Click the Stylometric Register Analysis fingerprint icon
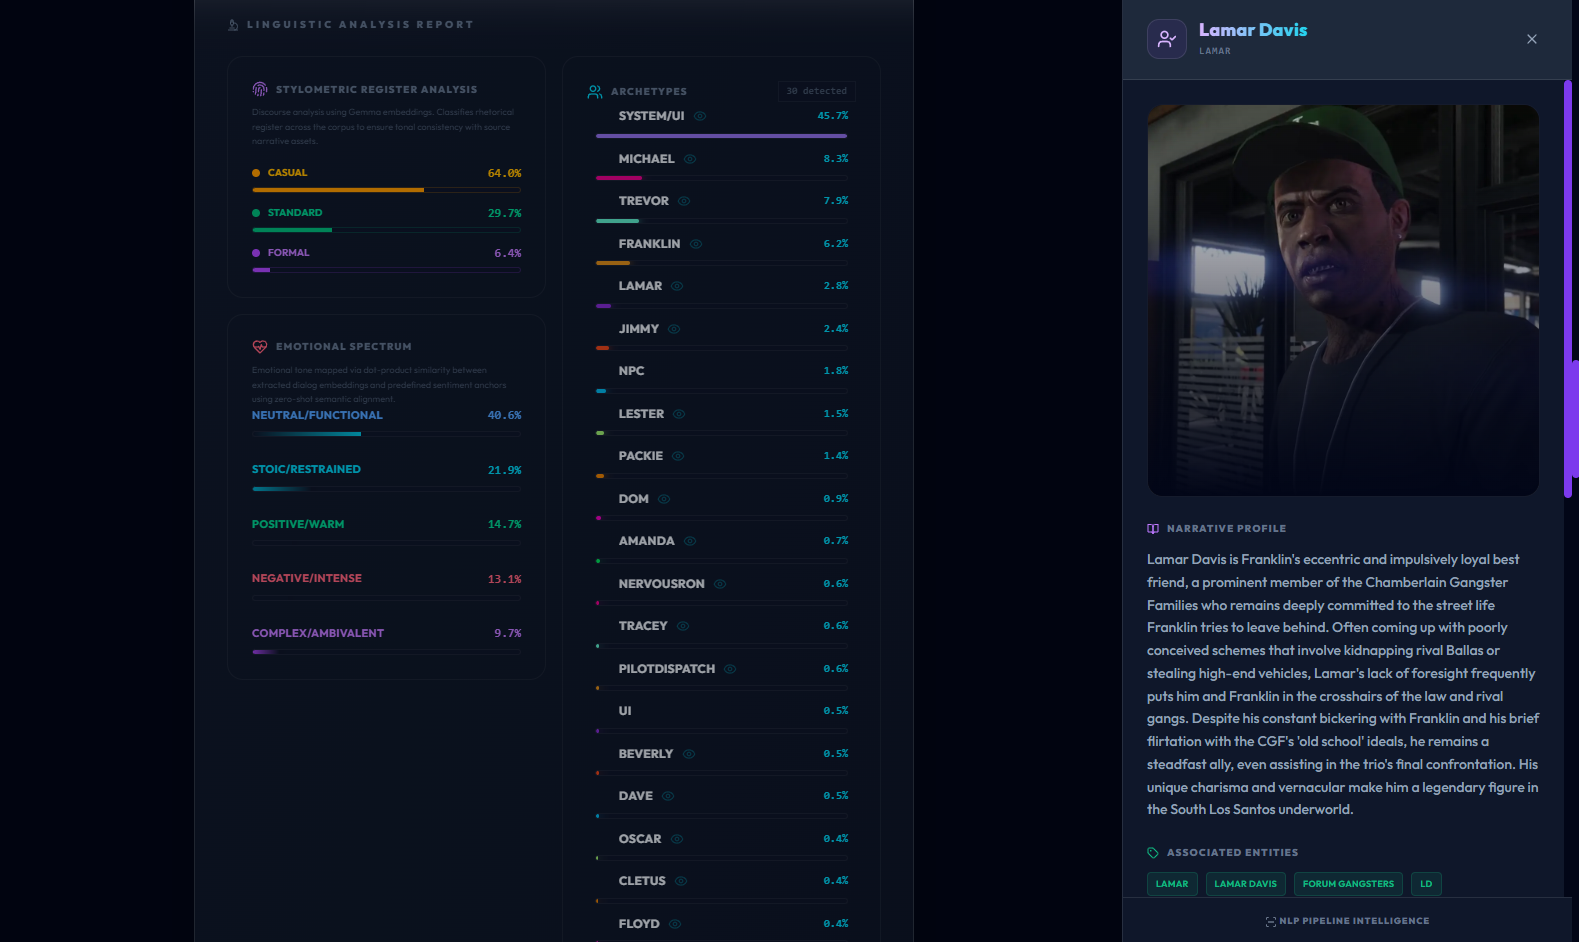Image resolution: width=1579 pixels, height=942 pixels. [260, 89]
